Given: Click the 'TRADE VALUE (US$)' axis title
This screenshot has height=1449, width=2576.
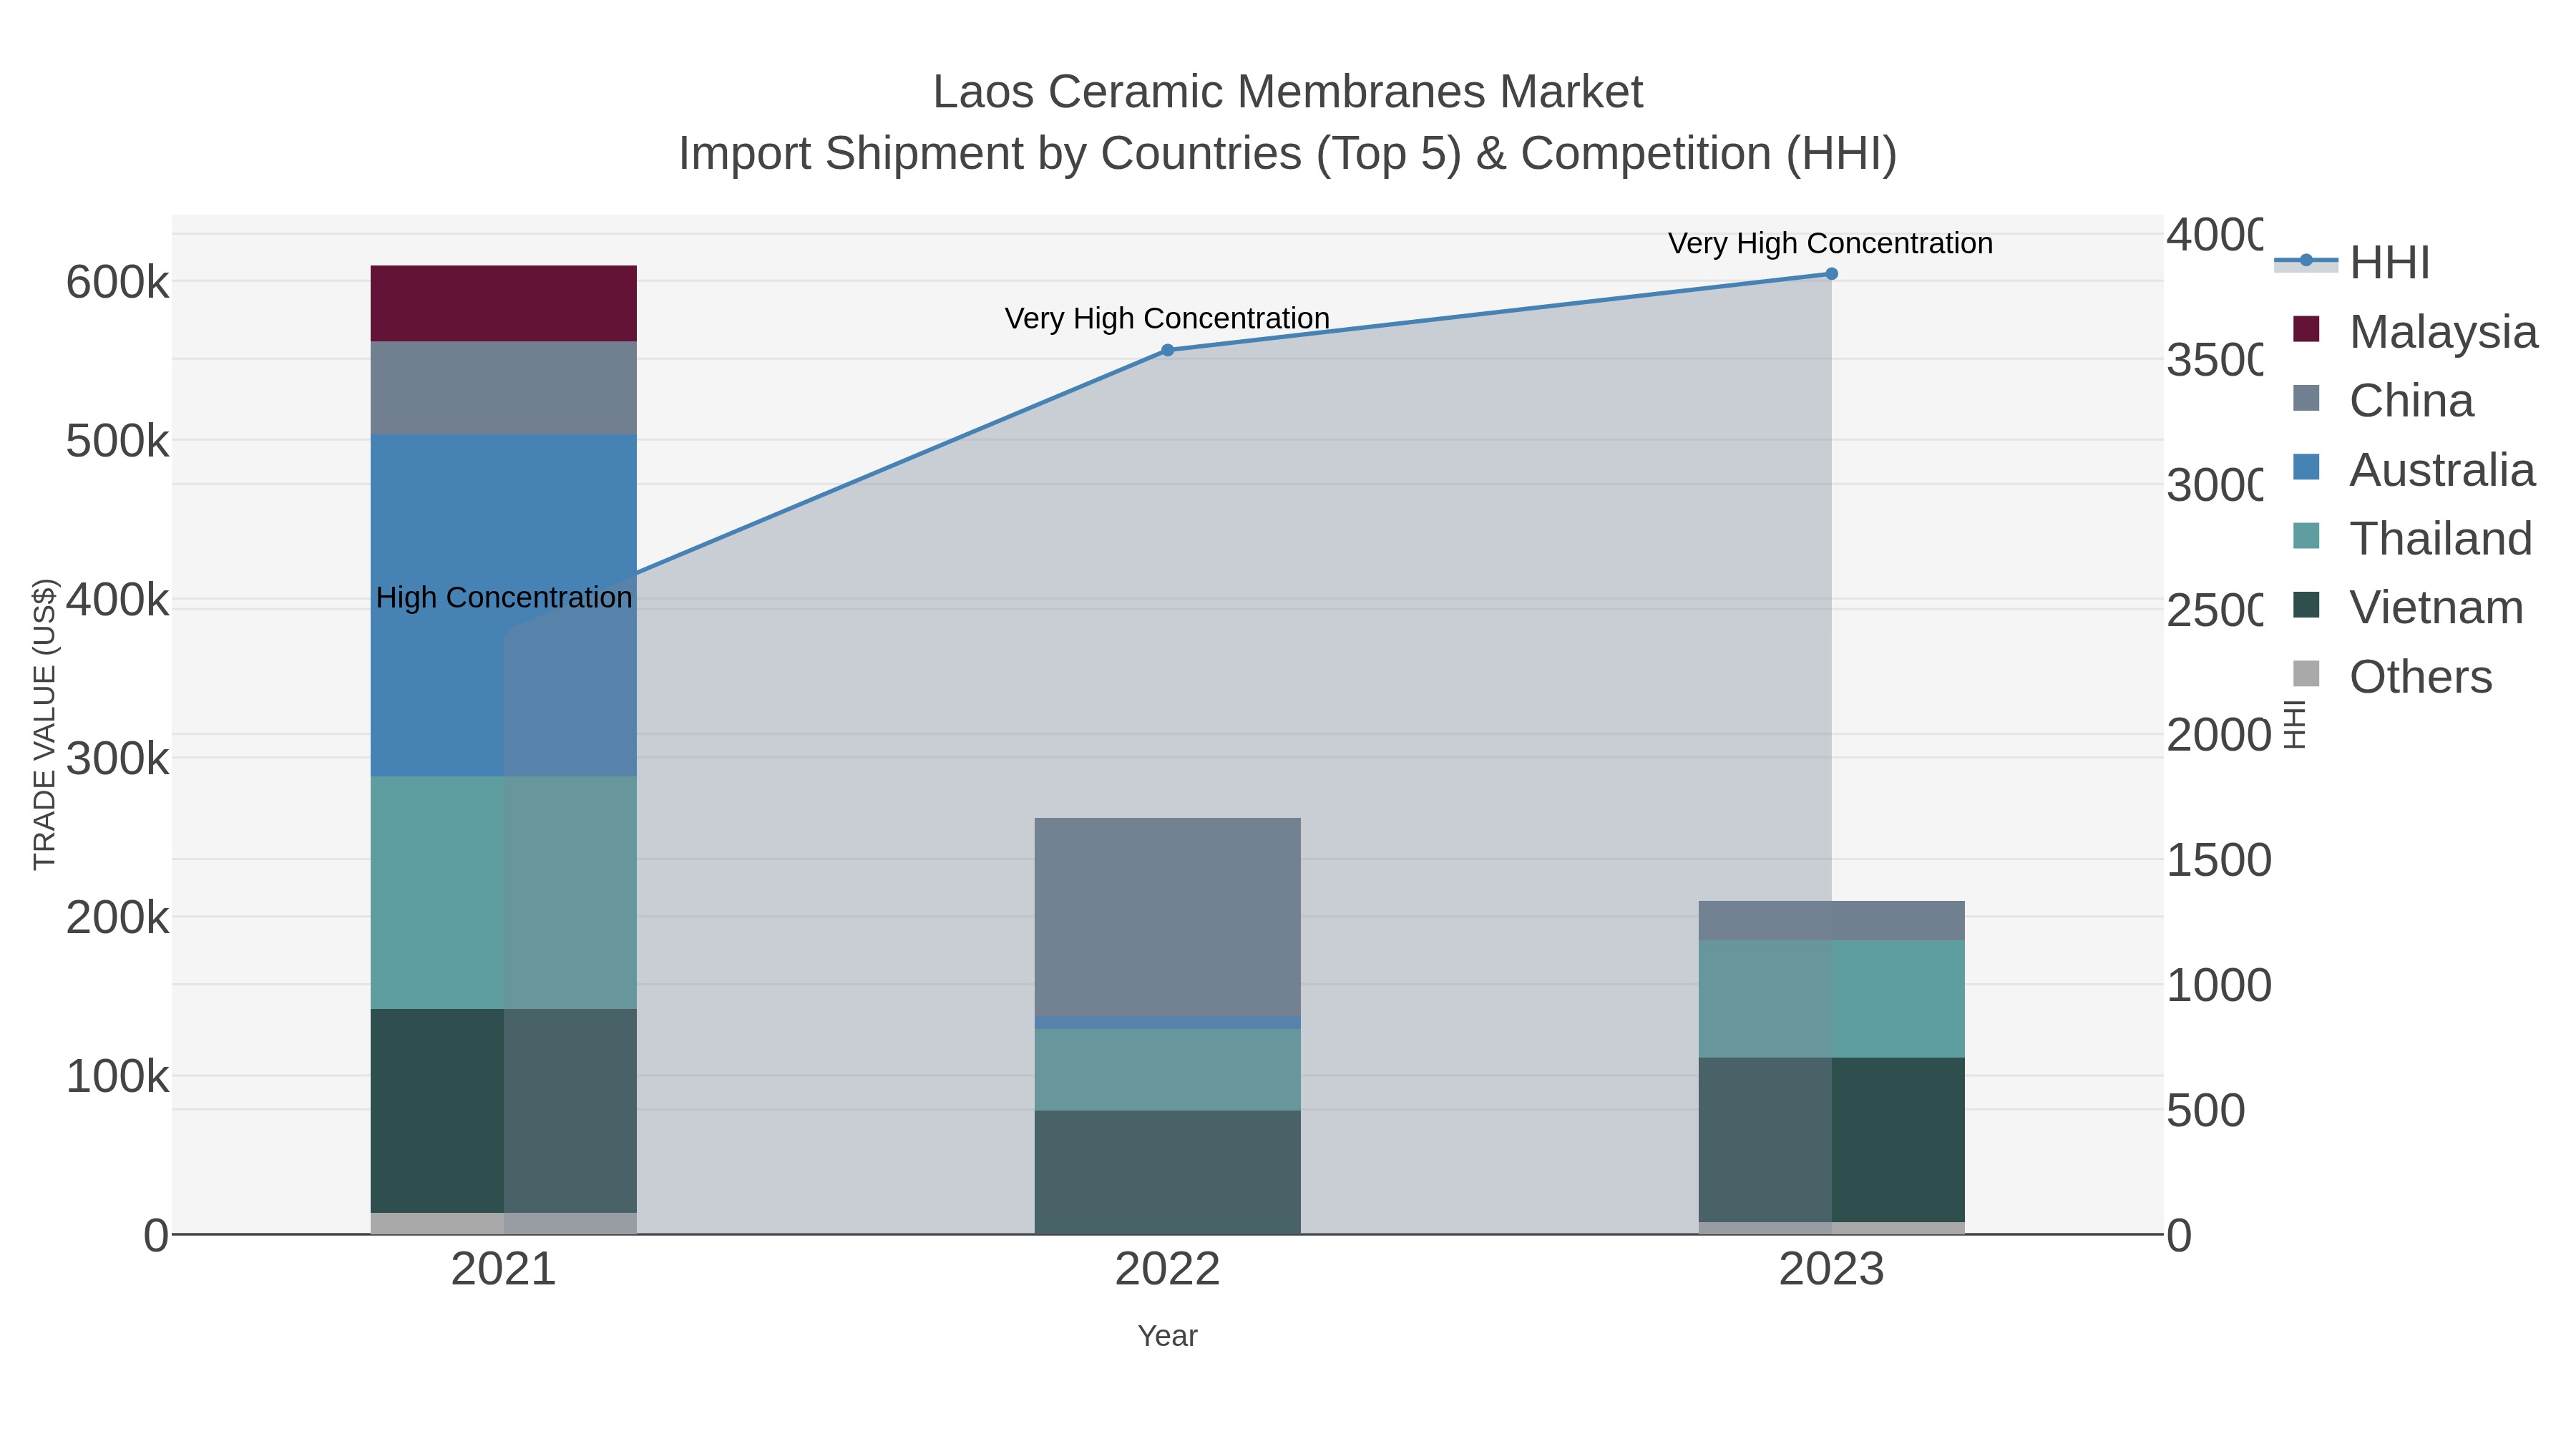Looking at the screenshot, I should coord(45,724).
